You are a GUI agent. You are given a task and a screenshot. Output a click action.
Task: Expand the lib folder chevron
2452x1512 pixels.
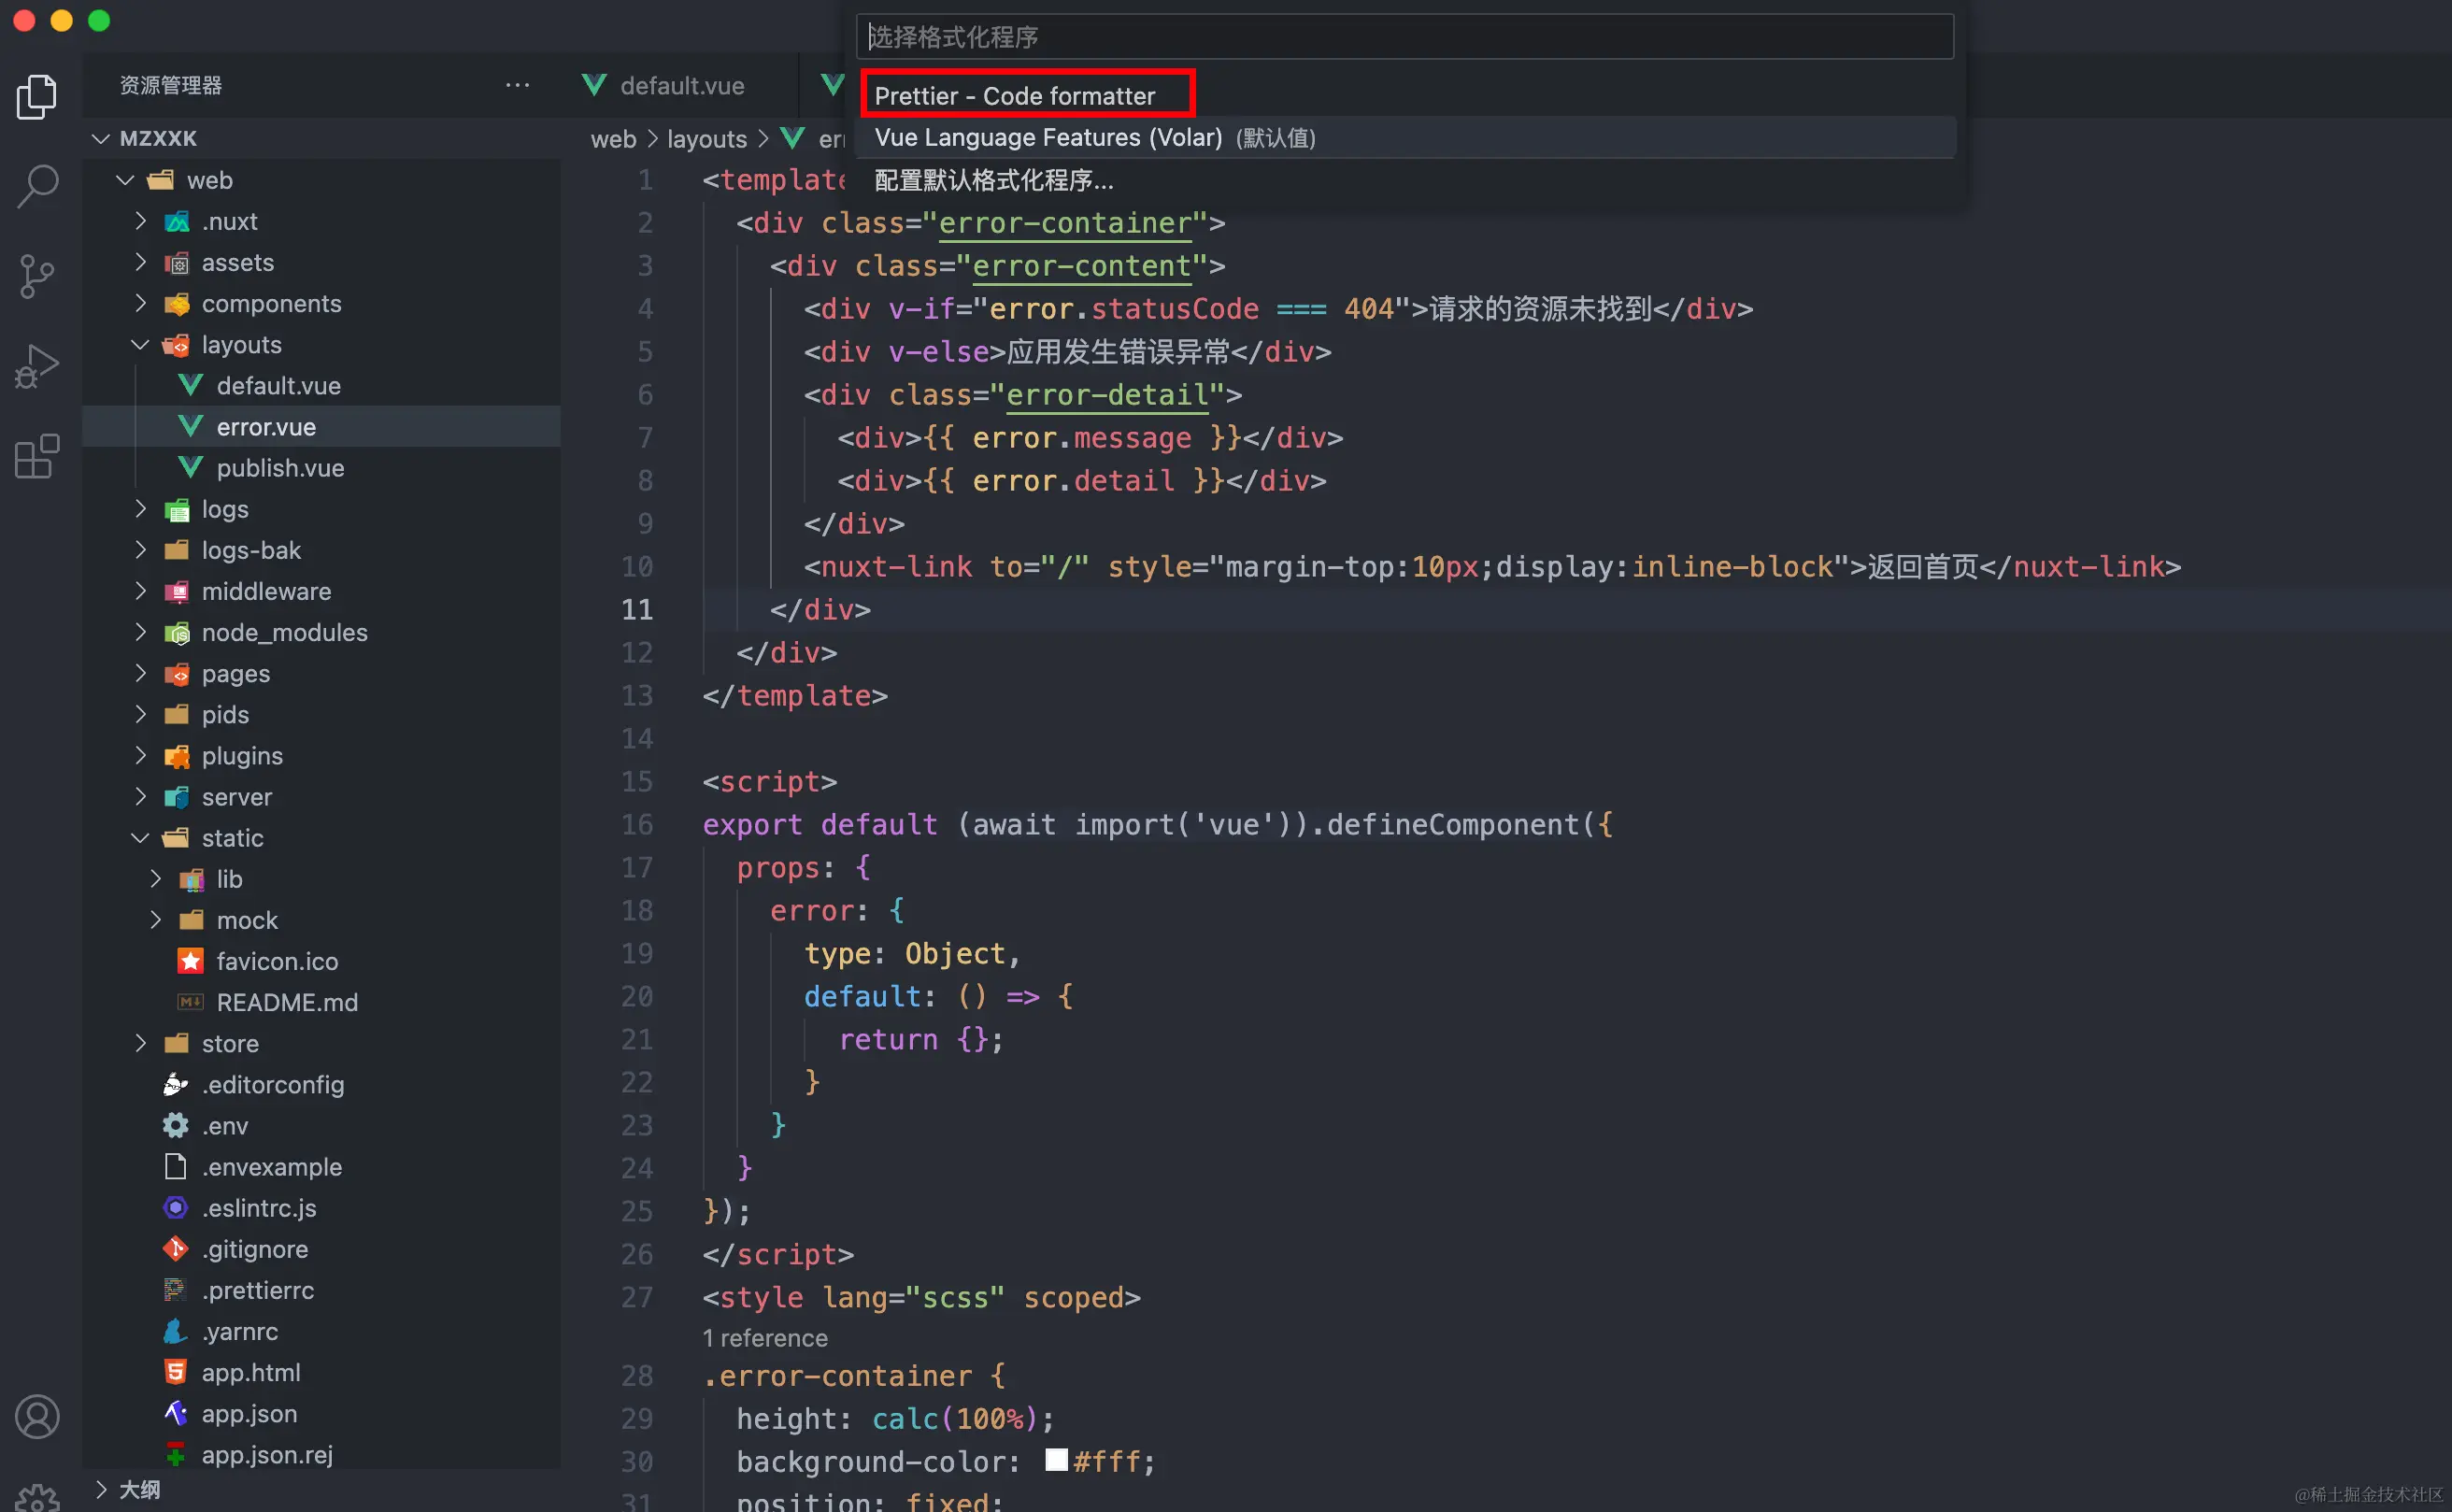pos(155,879)
